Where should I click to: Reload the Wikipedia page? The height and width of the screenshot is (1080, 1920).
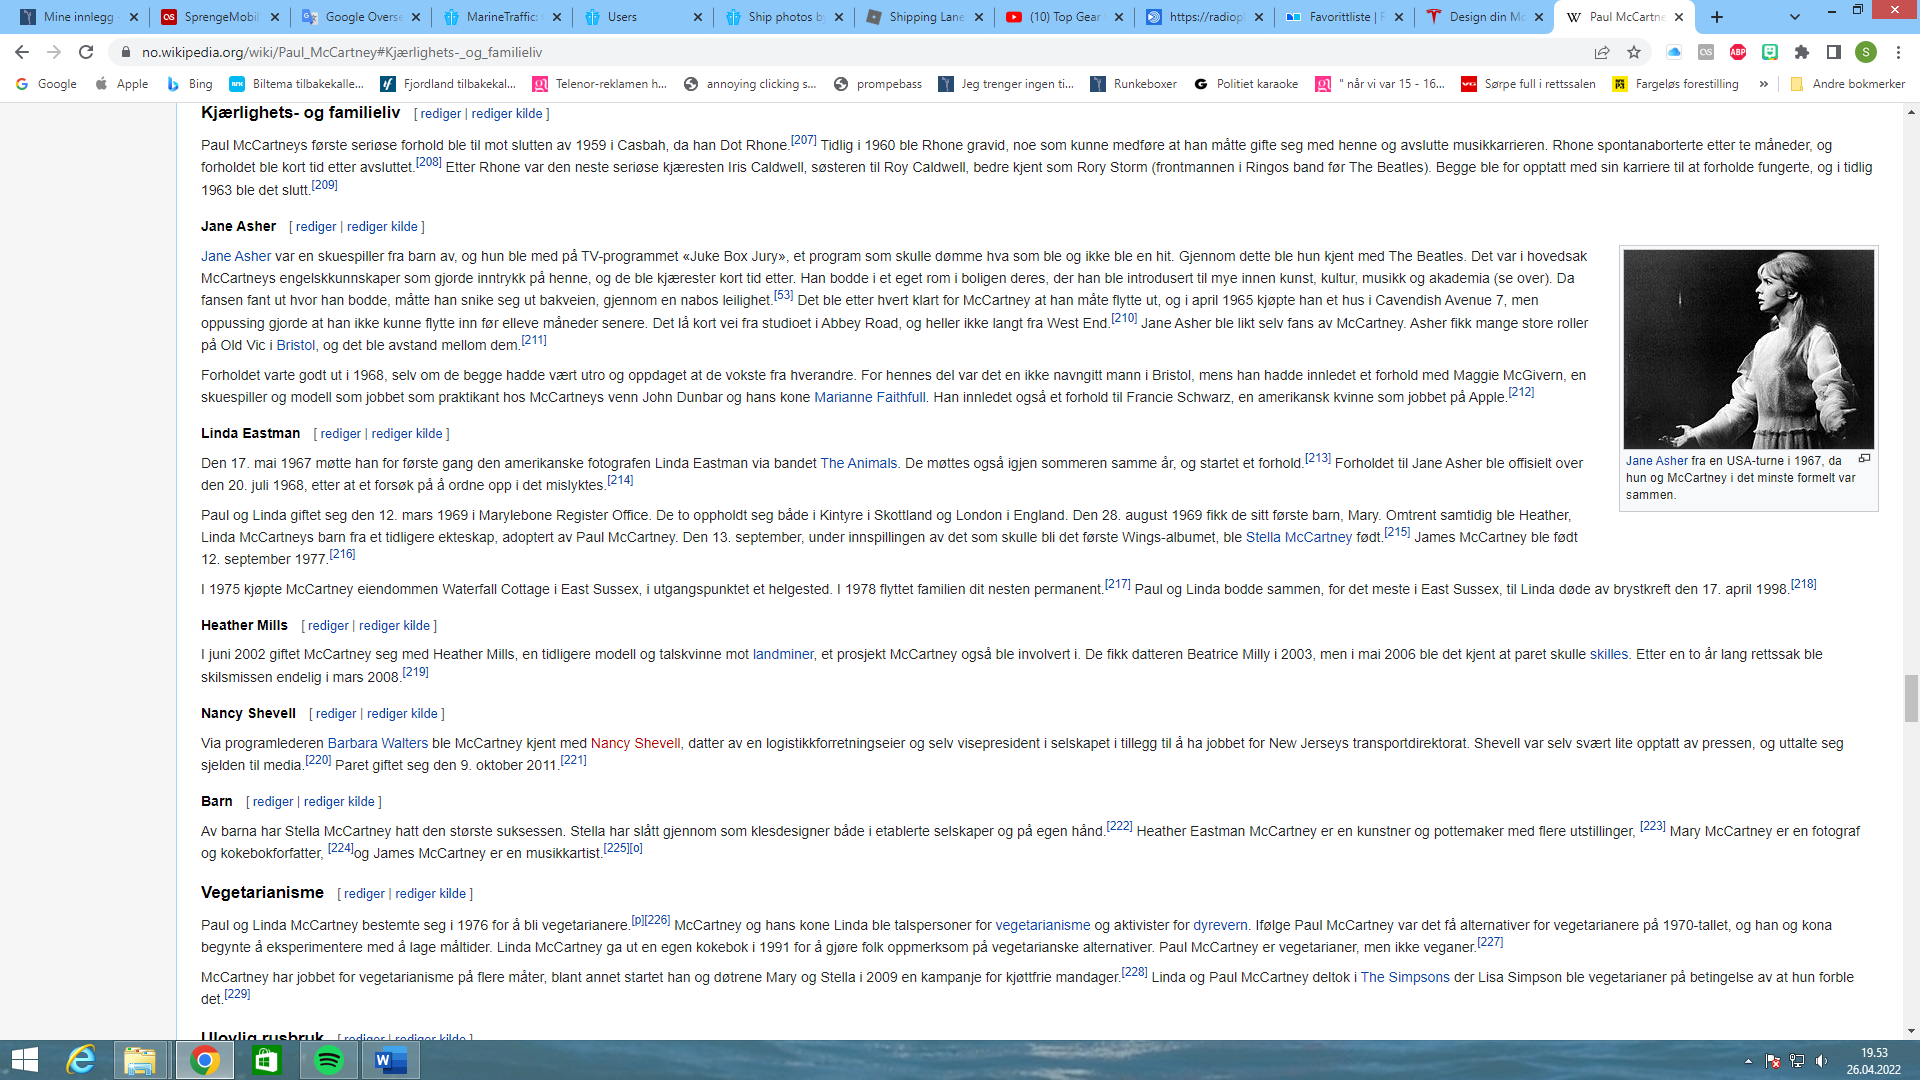86,52
